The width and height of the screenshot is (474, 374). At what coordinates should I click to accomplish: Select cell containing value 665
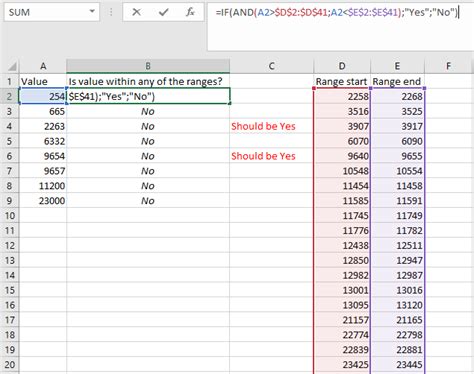pos(43,111)
